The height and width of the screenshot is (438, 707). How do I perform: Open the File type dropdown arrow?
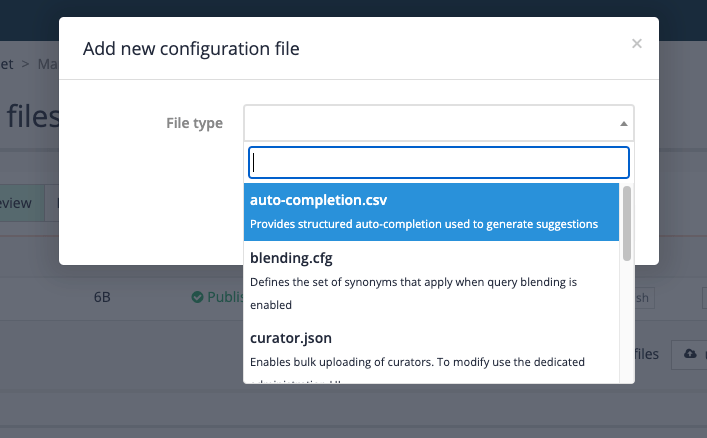624,124
